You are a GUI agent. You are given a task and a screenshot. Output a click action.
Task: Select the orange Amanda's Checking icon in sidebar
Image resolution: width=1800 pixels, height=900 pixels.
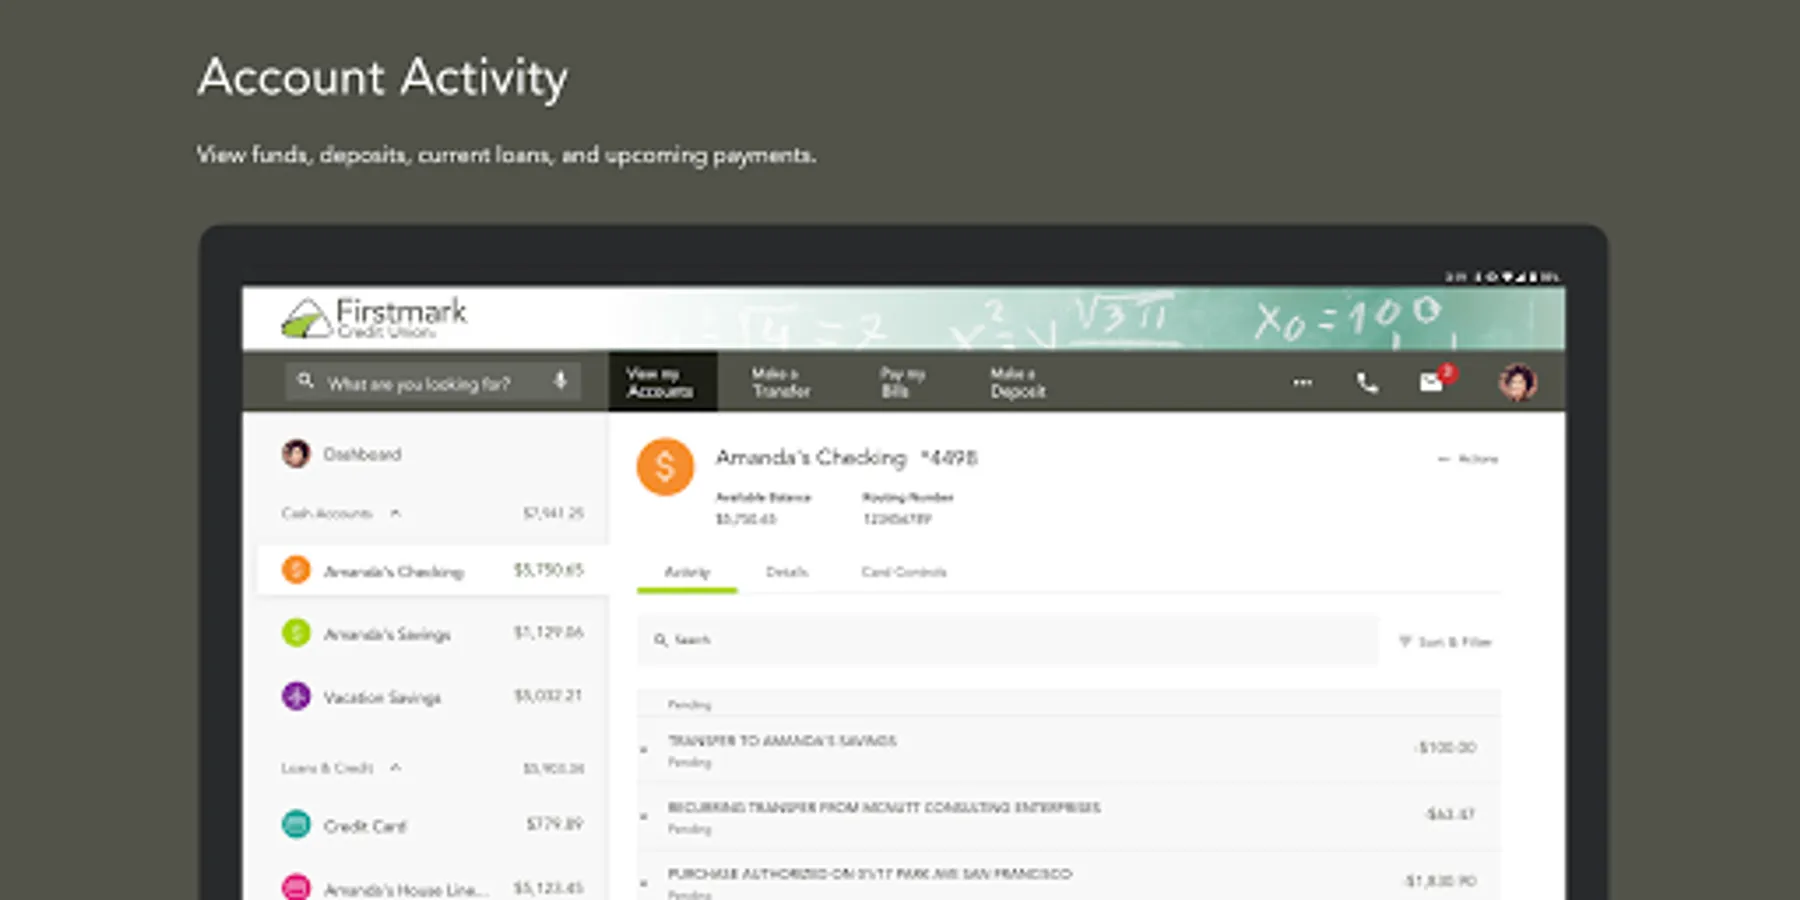(x=296, y=570)
